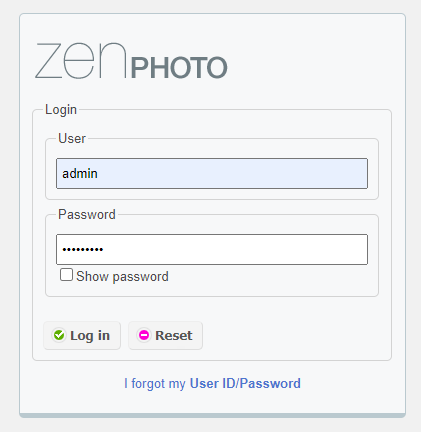Click the bold "User ID/Password" link text
421x432 pixels.
pos(245,383)
